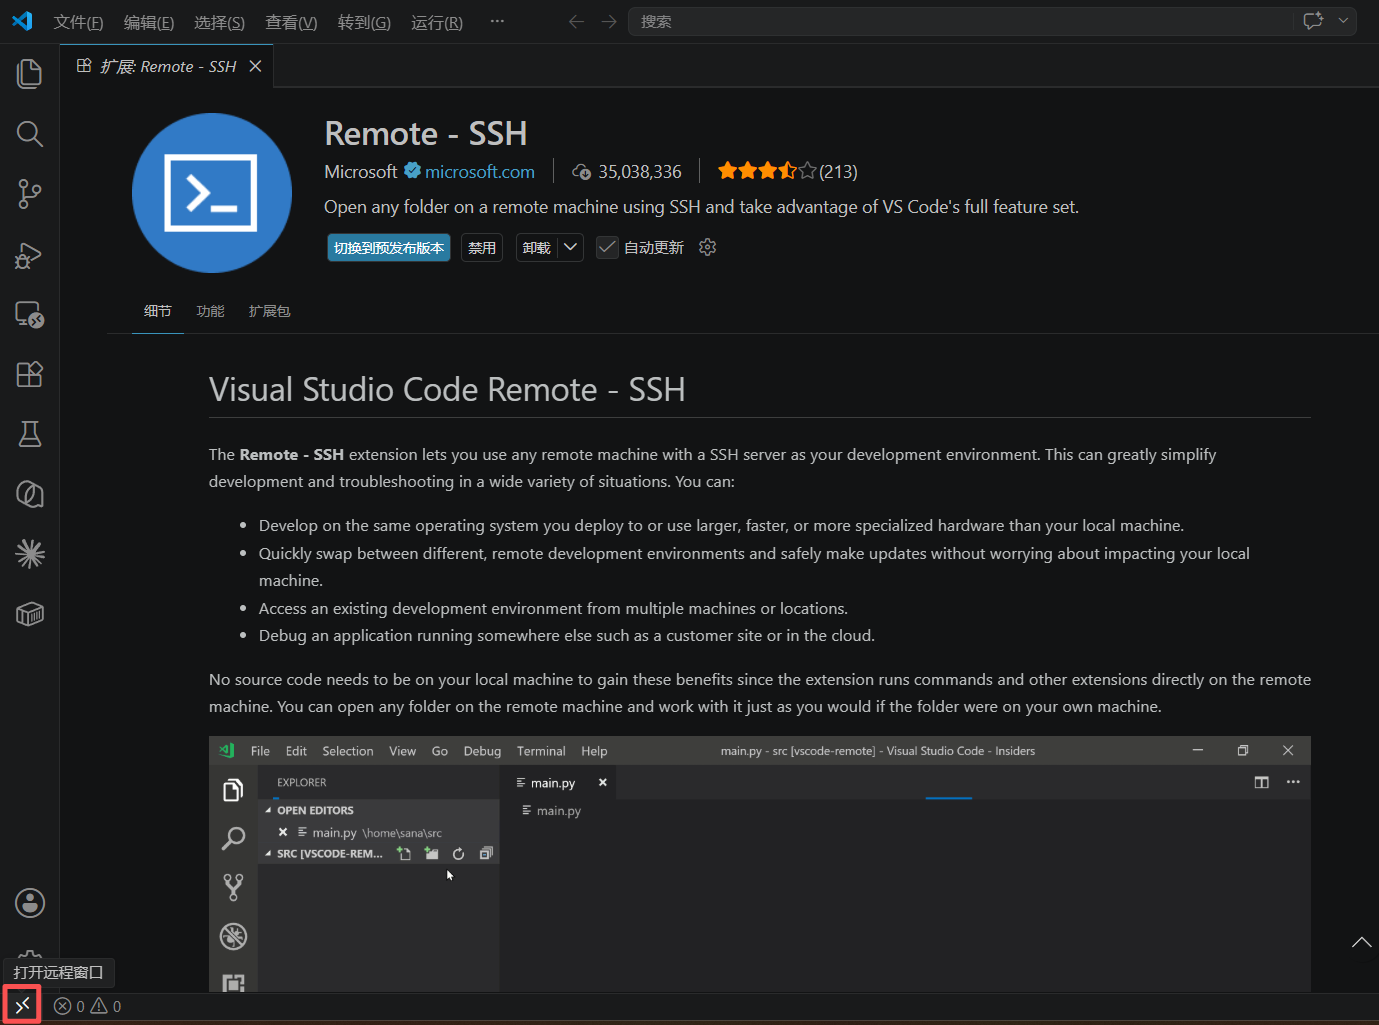Open the 查看(V) menu
Viewport: 1379px width, 1025px height.
(291, 22)
